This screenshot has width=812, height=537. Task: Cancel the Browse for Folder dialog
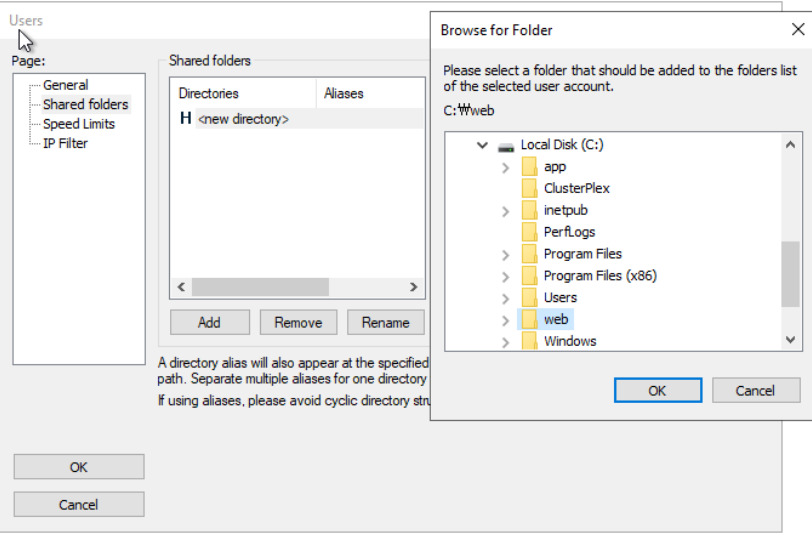(756, 390)
